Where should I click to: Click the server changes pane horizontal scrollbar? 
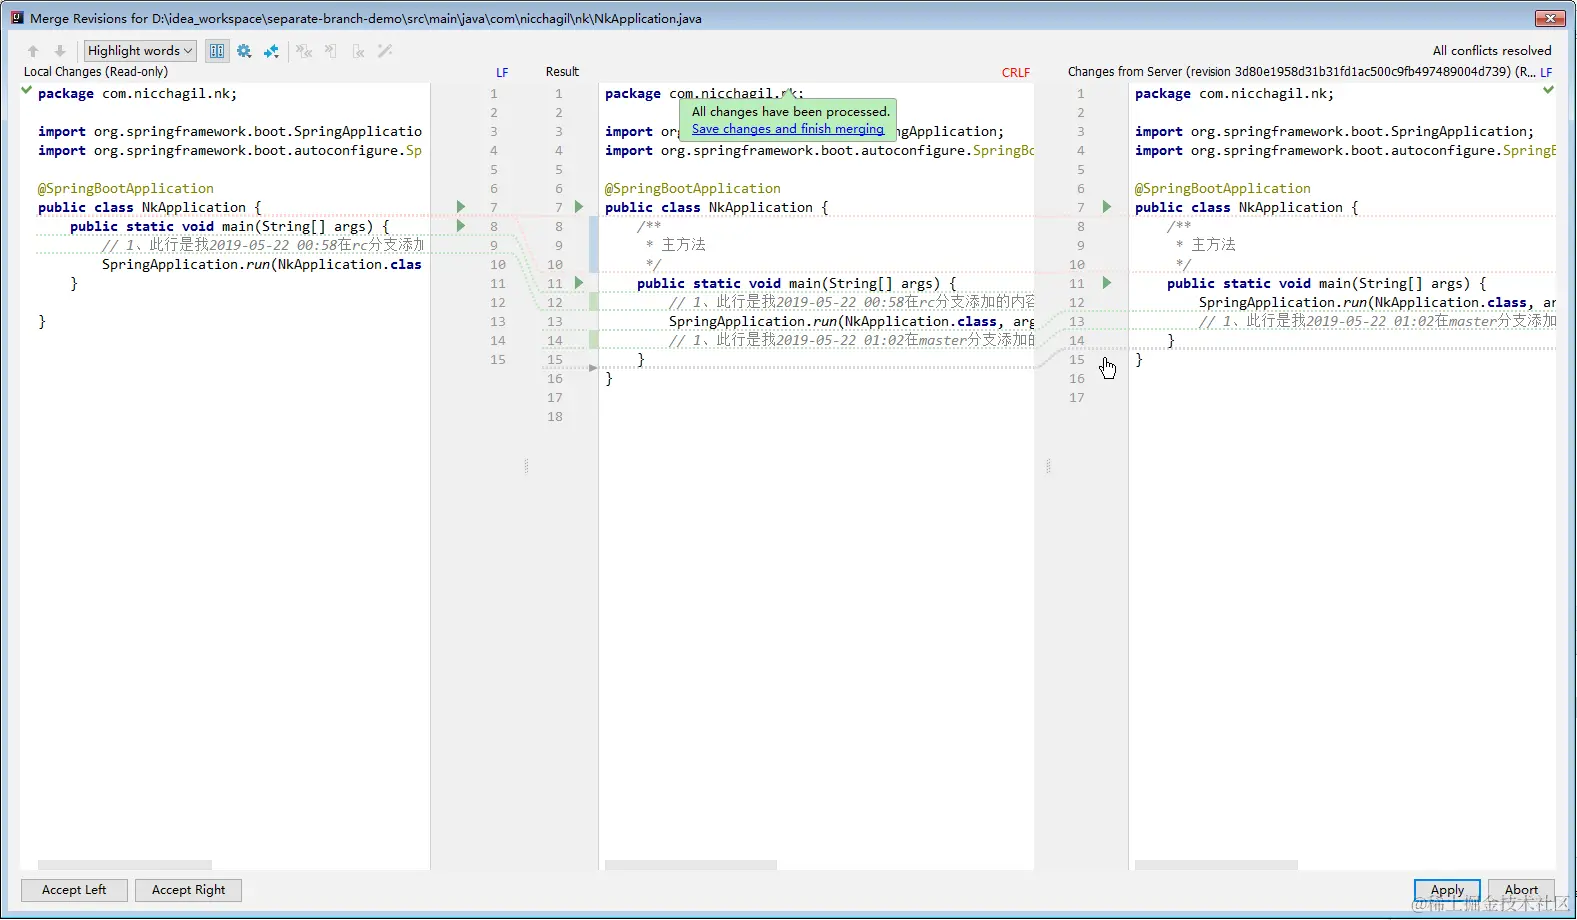tap(1216, 865)
